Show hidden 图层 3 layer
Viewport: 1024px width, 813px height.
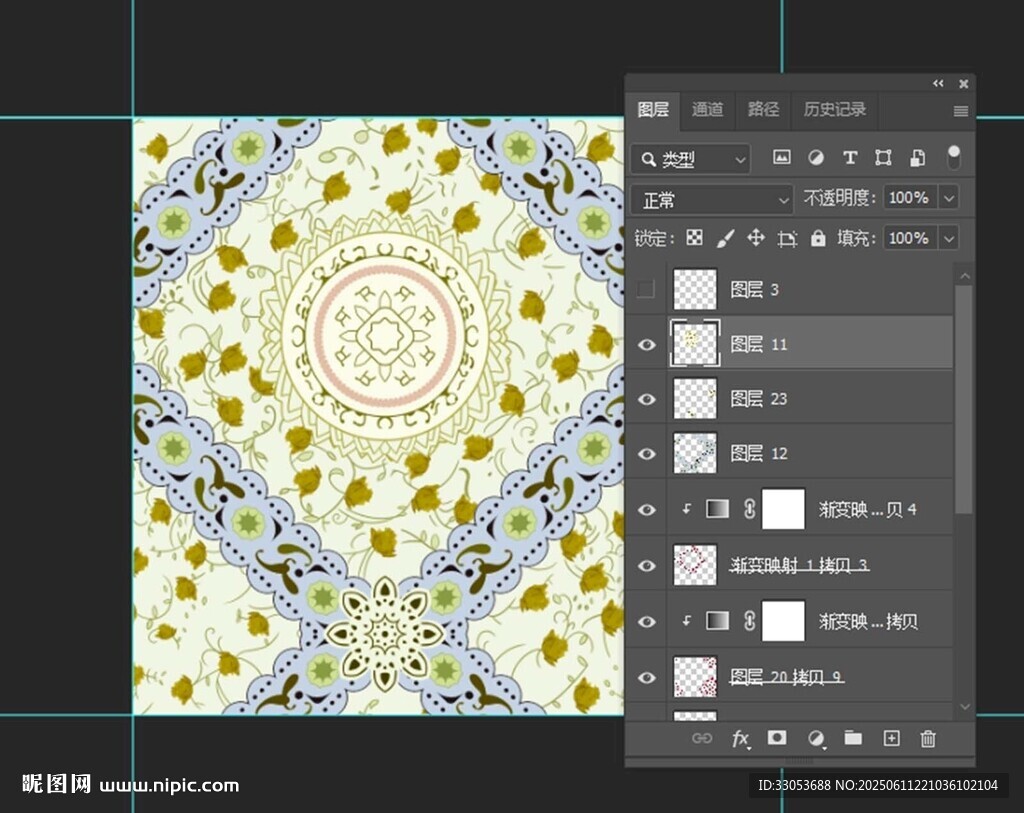coord(647,290)
